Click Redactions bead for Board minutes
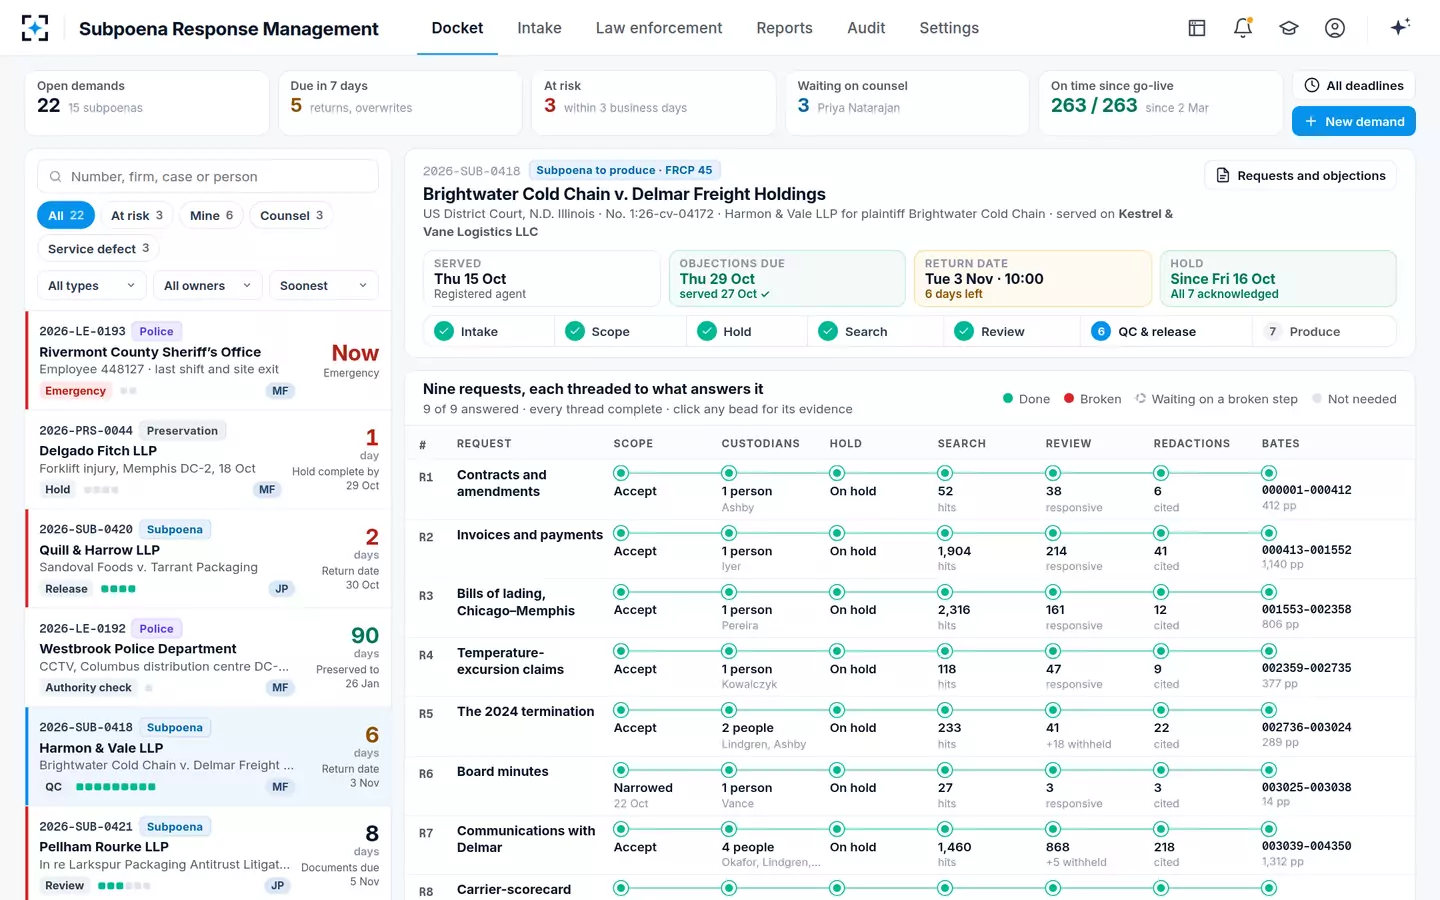Viewport: 1440px width, 900px height. pyautogui.click(x=1161, y=770)
